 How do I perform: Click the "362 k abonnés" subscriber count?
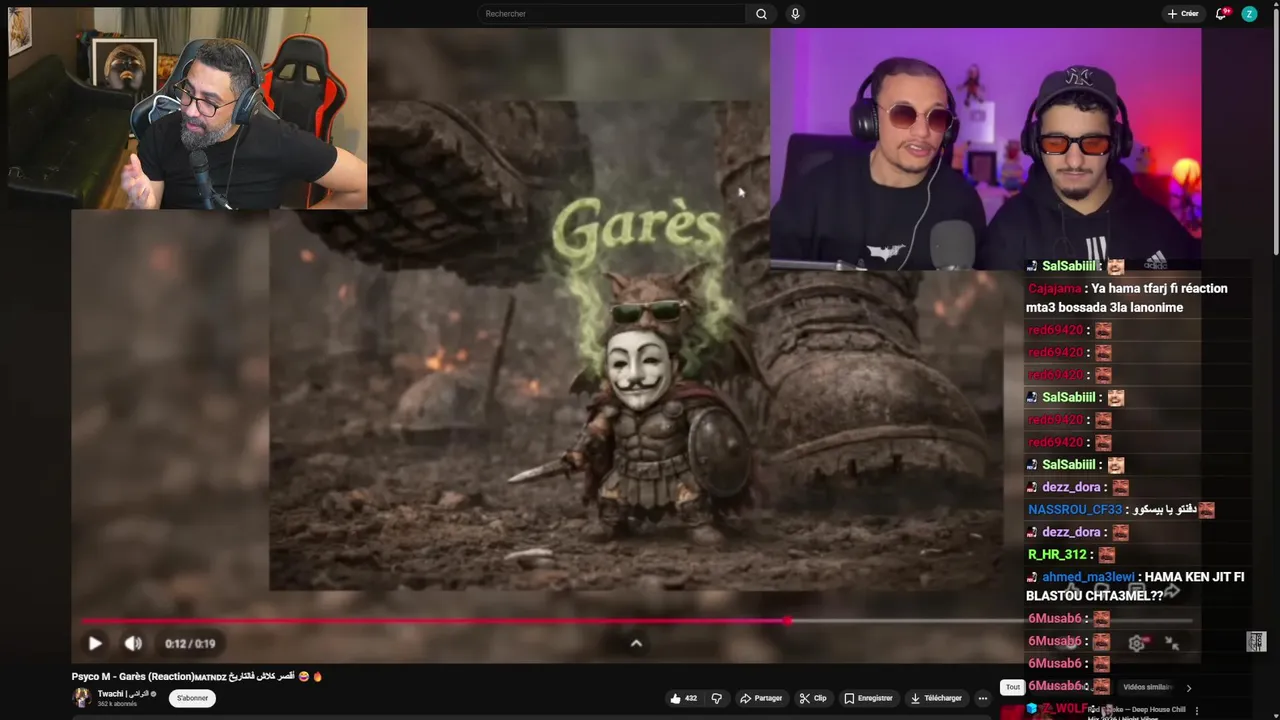117,704
